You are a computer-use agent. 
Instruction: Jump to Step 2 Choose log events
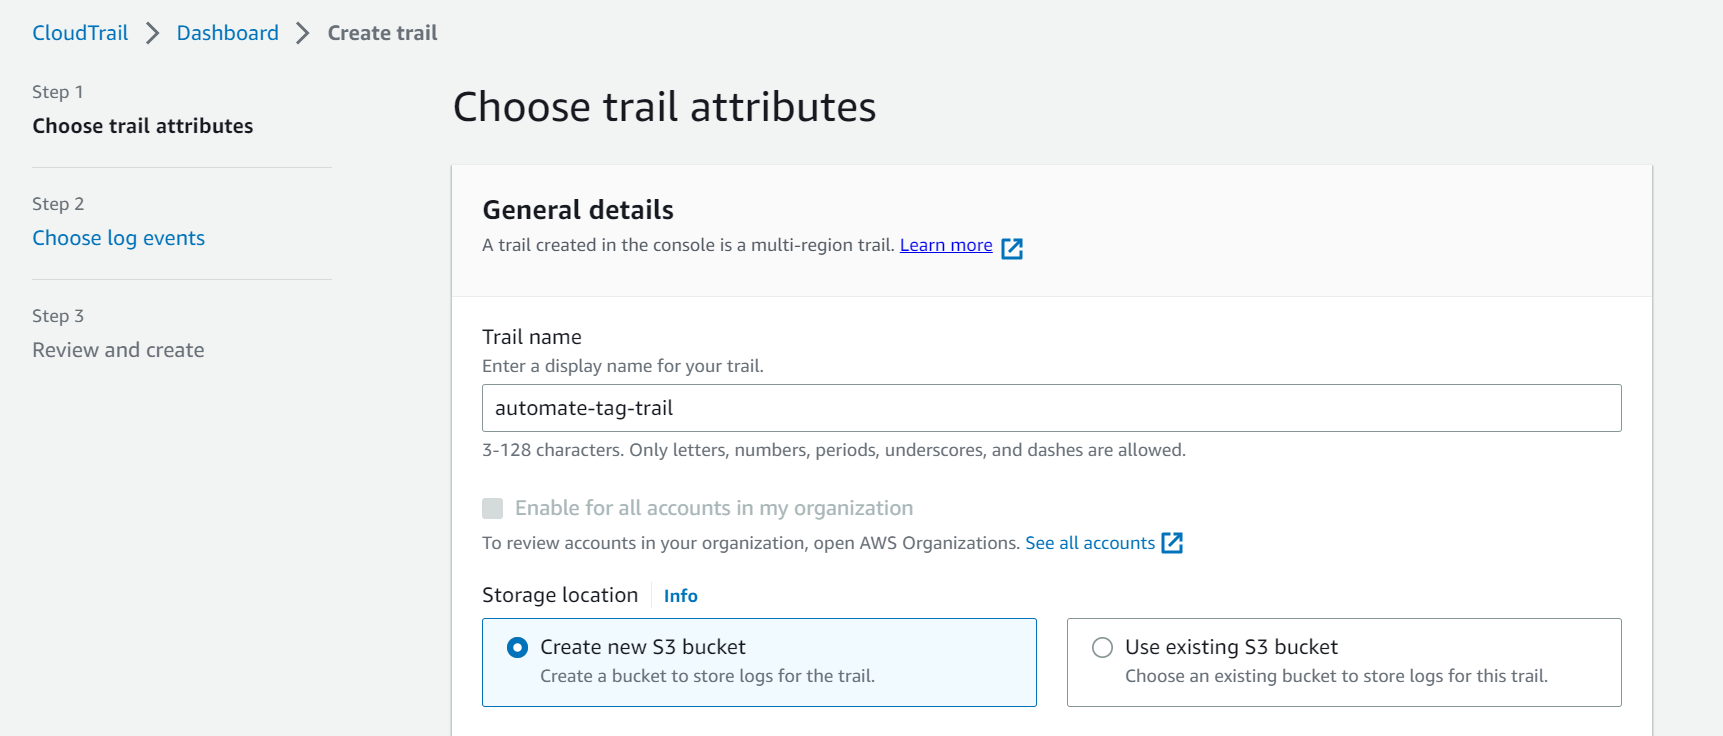[118, 238]
